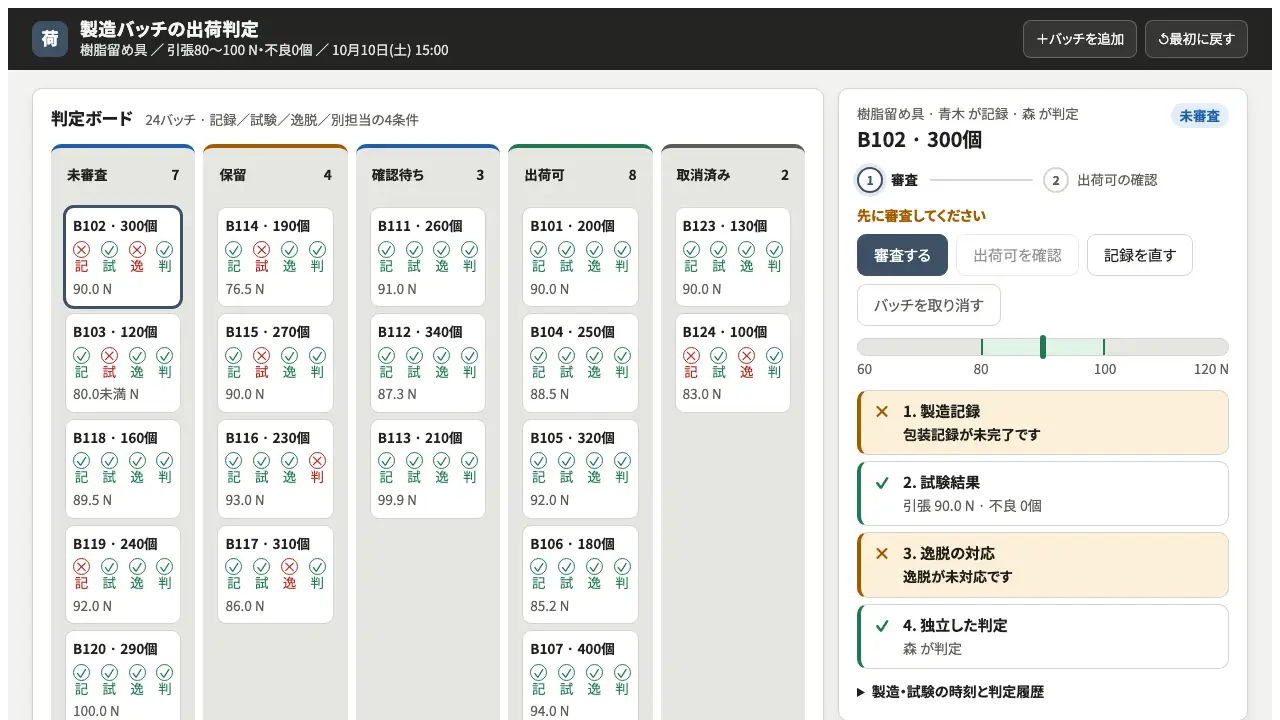Click the green 試 check icon on B123 card
The width and height of the screenshot is (1280, 720).
(x=719, y=249)
